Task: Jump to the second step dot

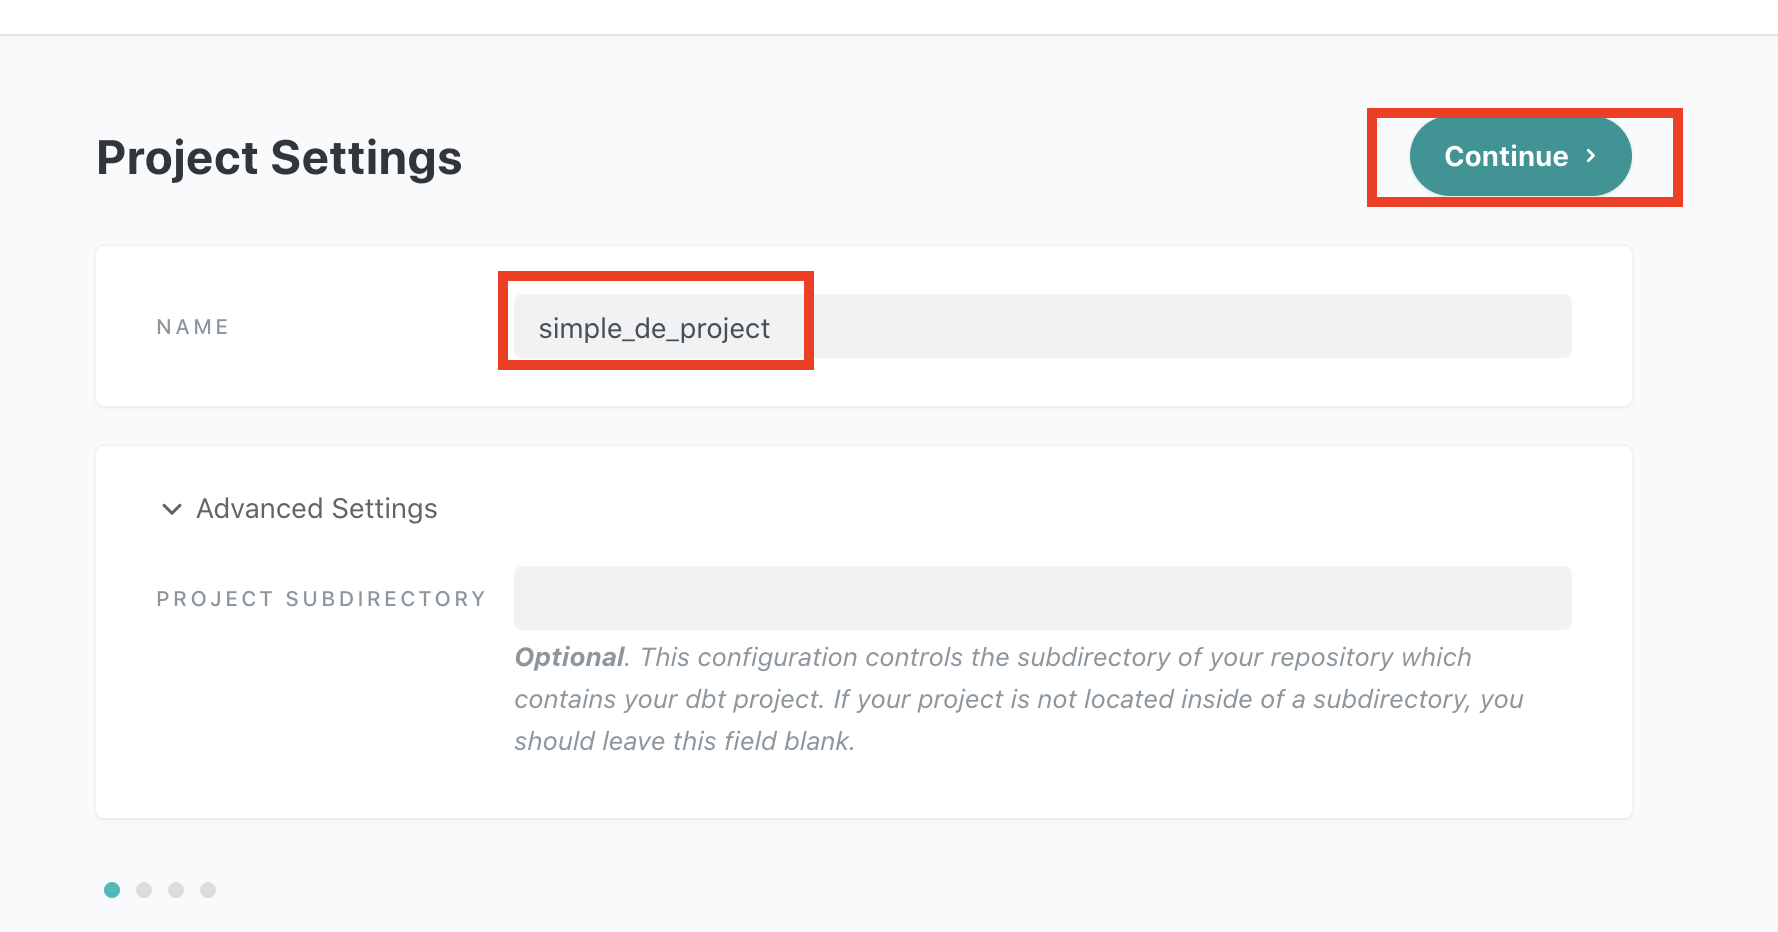Action: (x=144, y=890)
